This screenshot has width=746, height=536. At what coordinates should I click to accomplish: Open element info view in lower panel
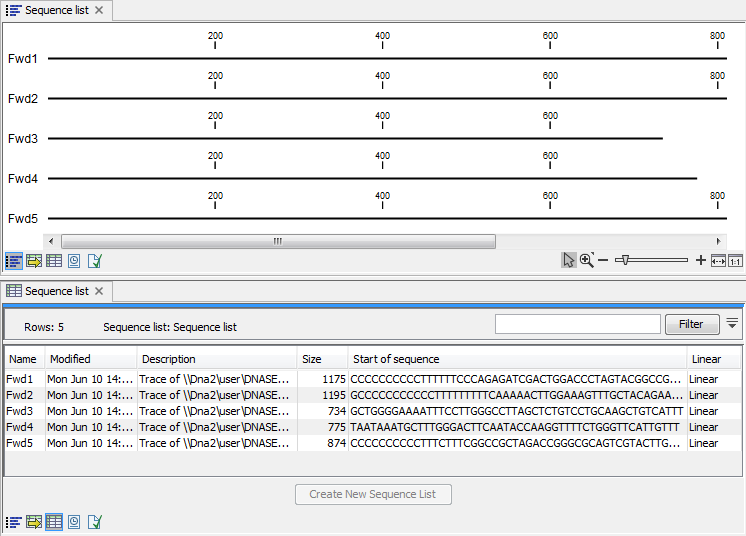pos(94,521)
